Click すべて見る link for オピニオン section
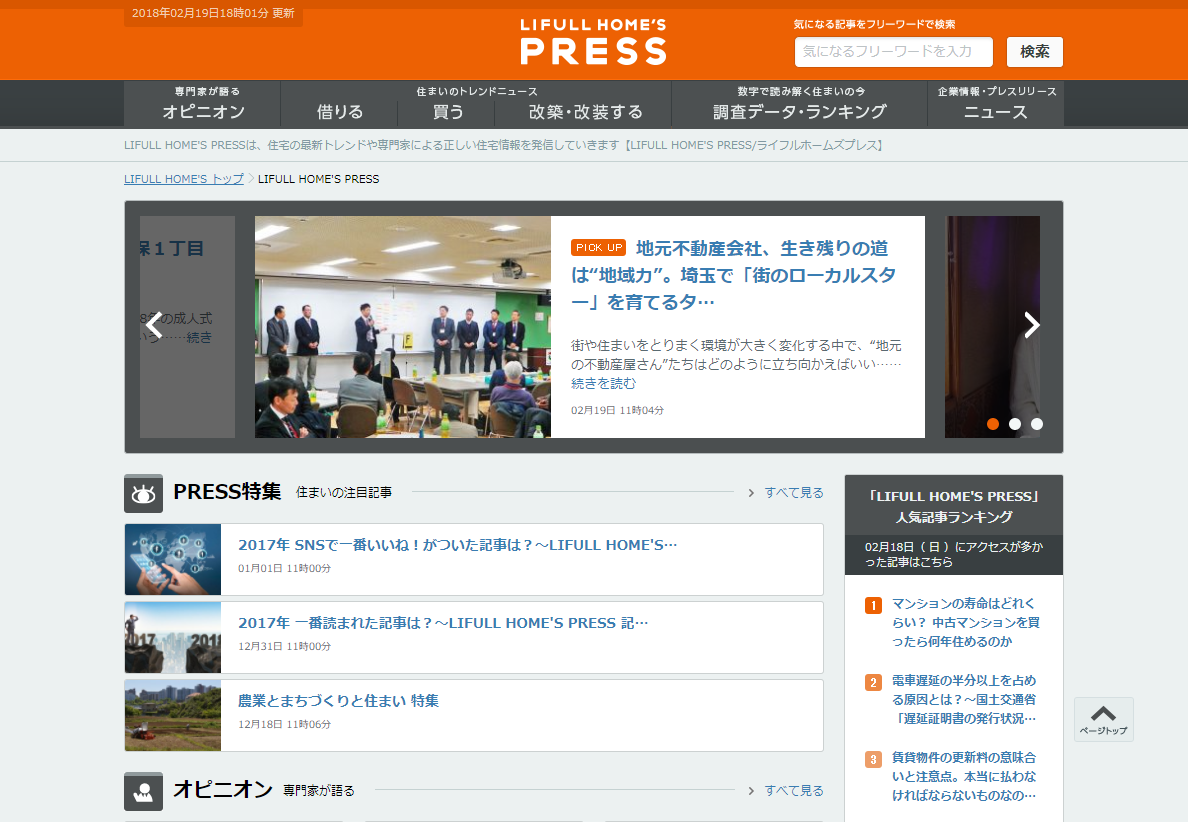Screen dimensions: 1188x822 793,790
